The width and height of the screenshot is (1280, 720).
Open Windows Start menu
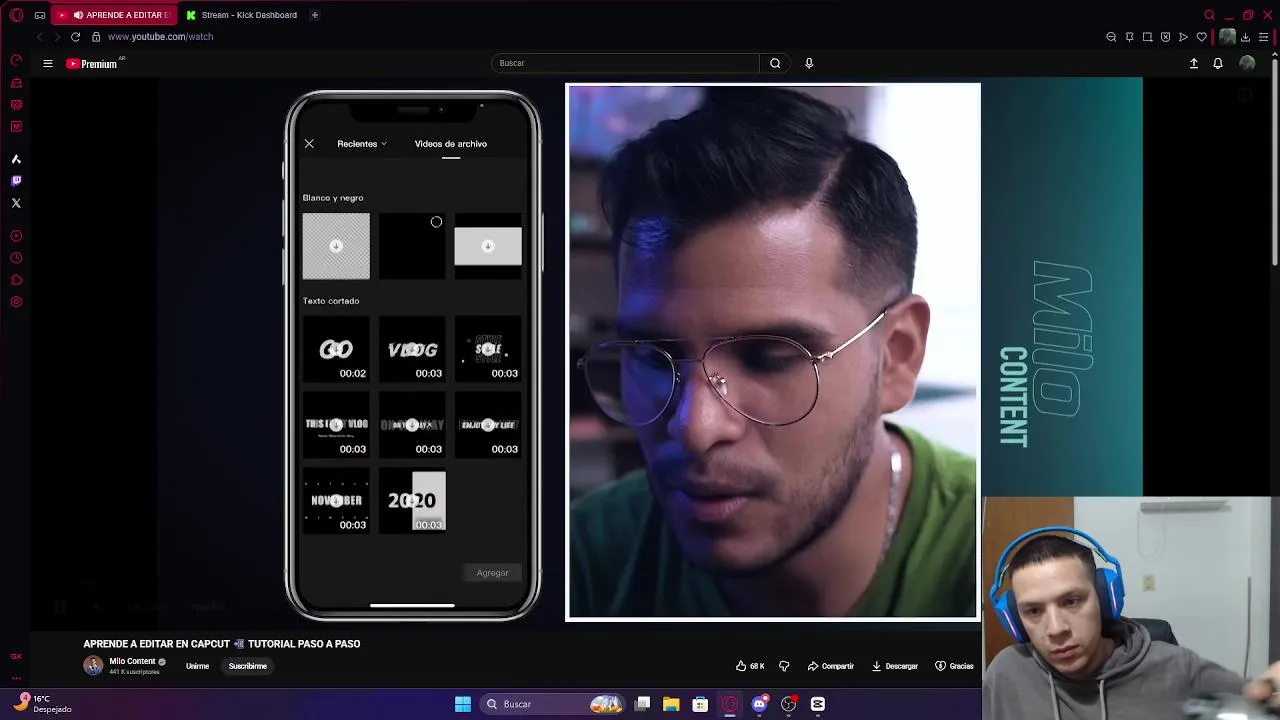(x=463, y=704)
